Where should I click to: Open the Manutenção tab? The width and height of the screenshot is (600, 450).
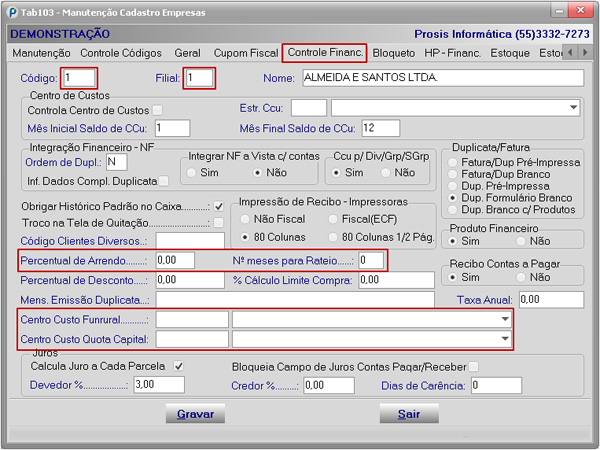coord(41,53)
